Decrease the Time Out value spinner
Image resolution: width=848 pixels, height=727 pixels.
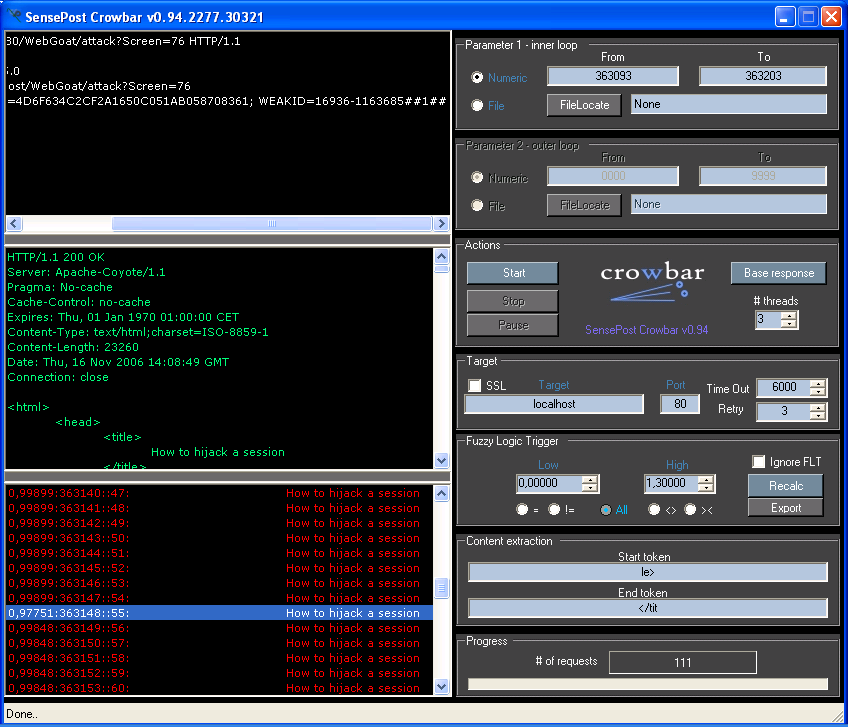coord(818,393)
